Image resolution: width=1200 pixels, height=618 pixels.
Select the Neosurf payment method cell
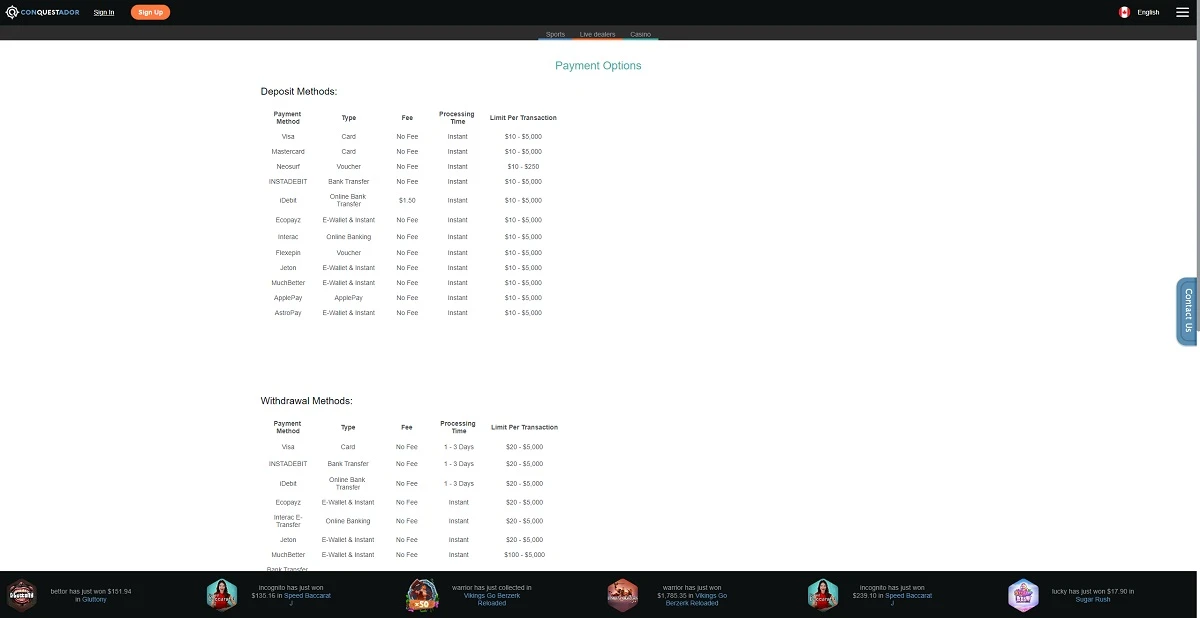pyautogui.click(x=288, y=166)
